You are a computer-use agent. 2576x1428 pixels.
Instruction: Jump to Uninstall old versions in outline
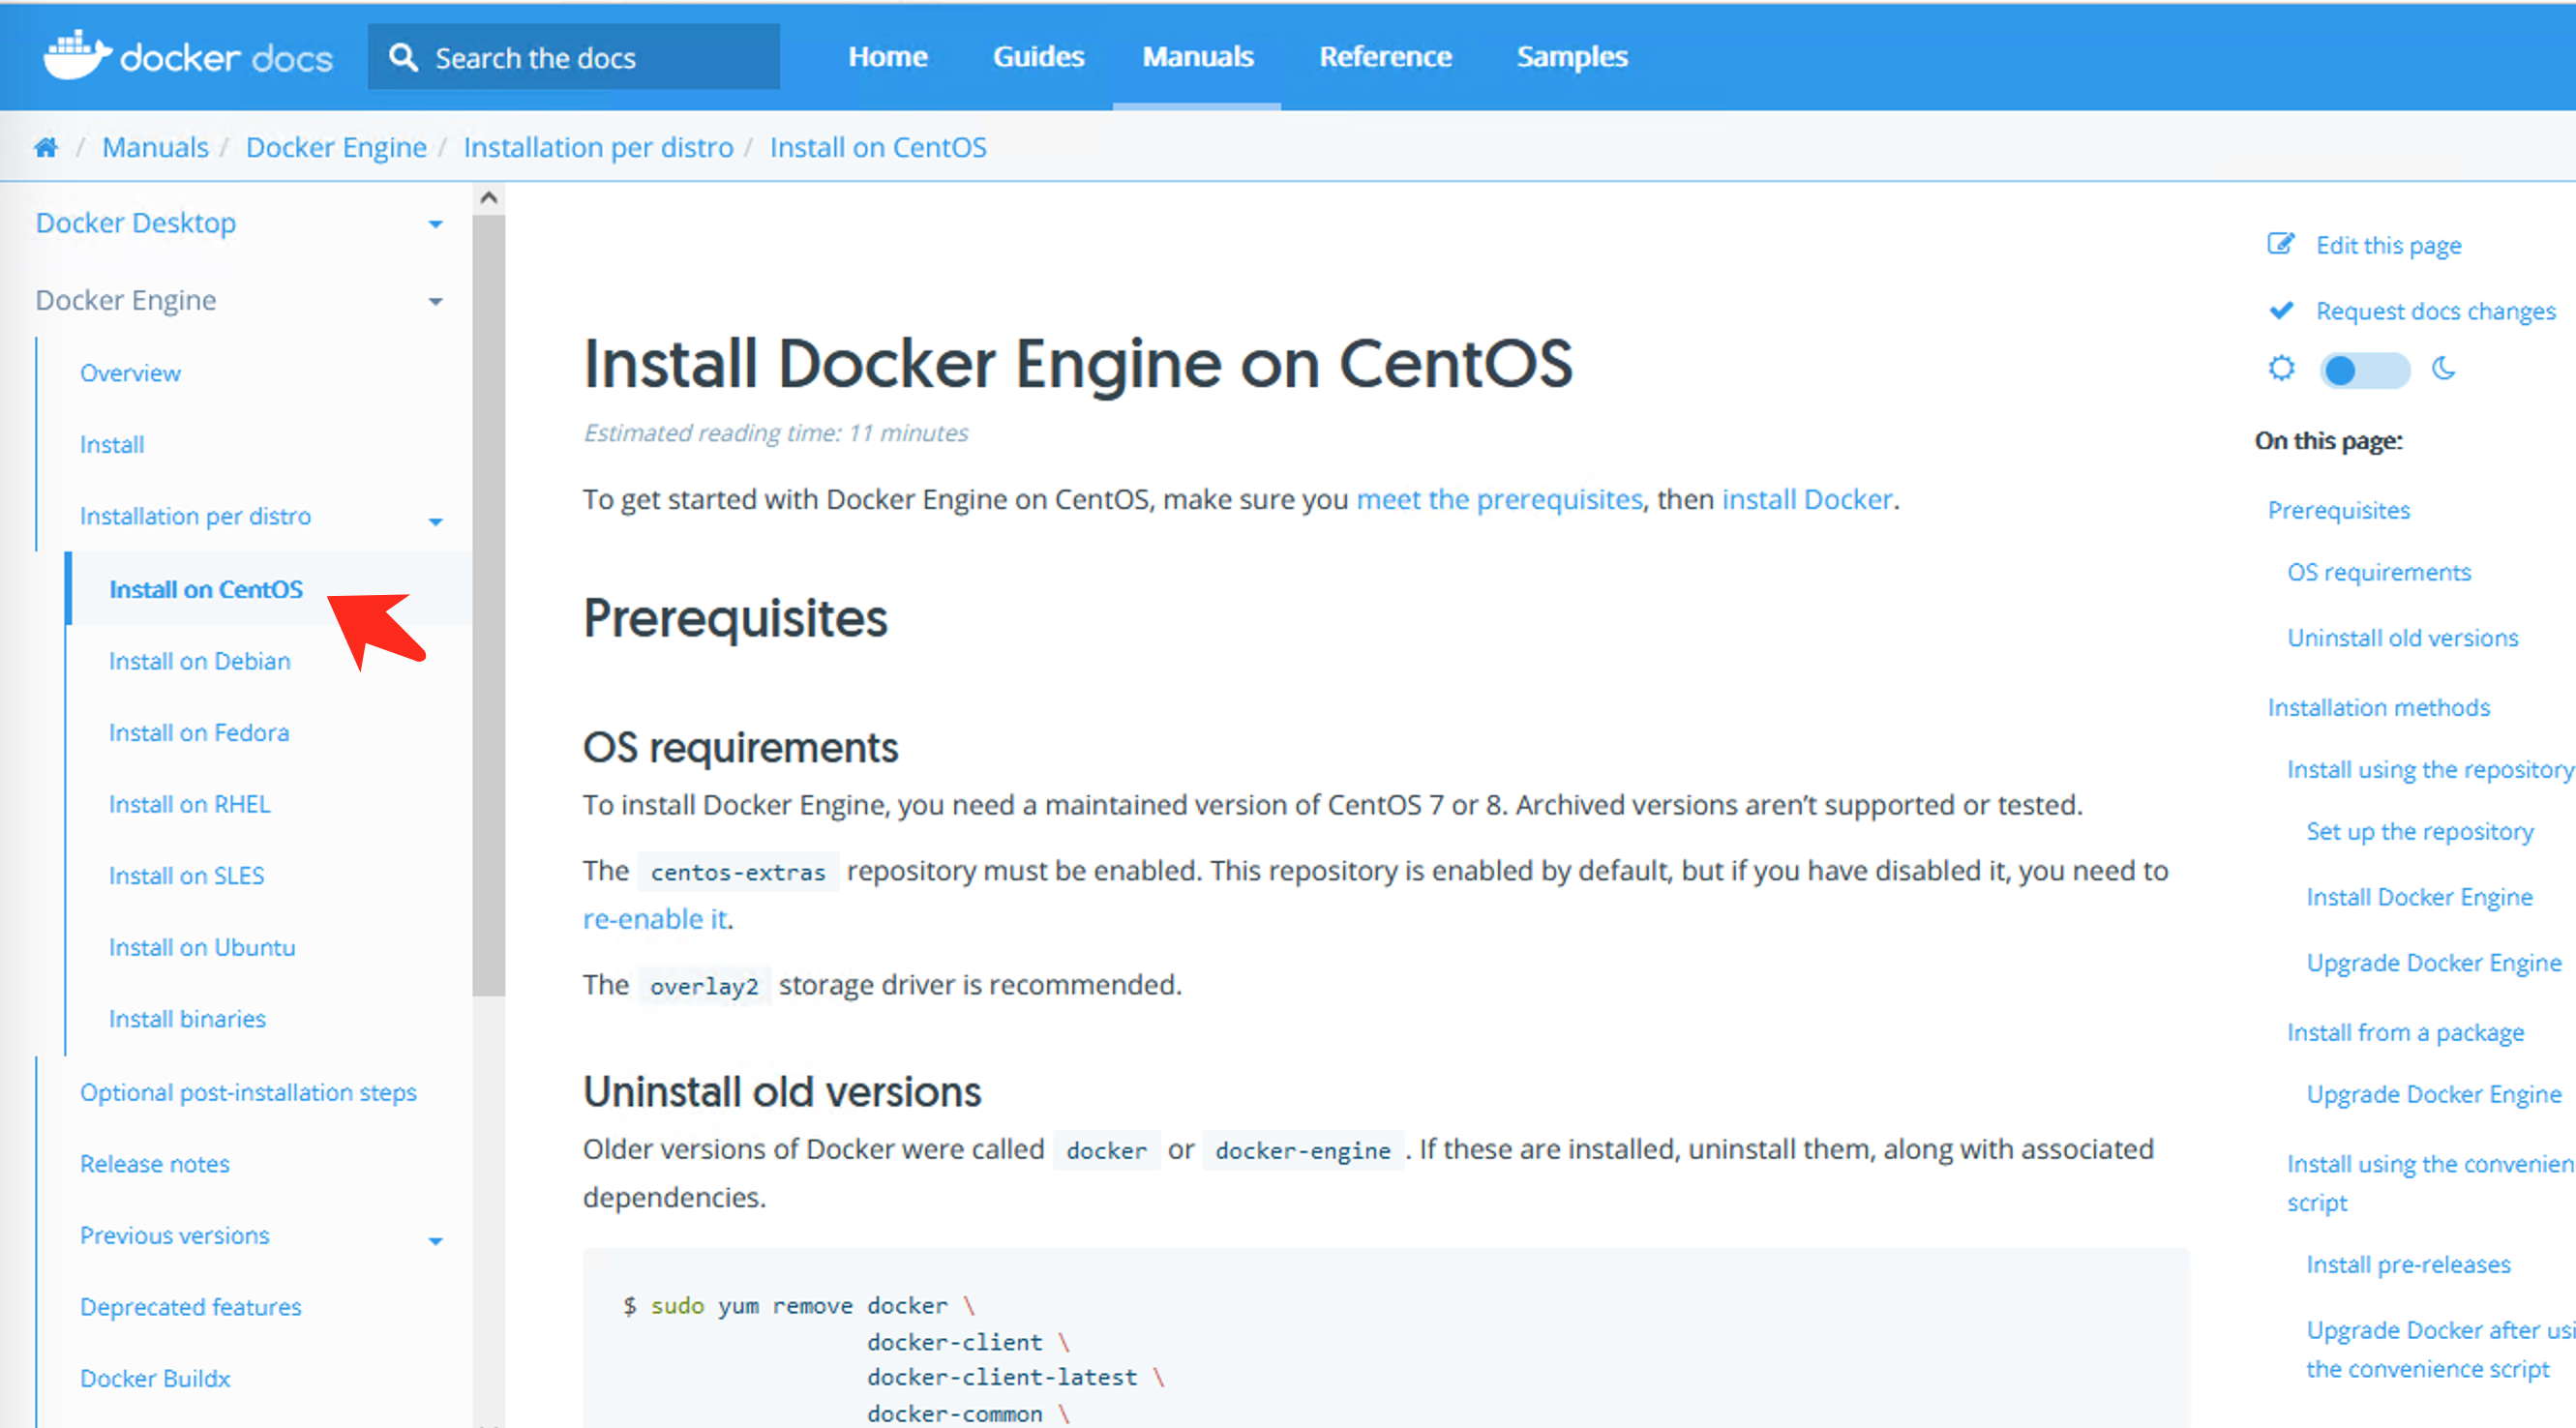point(2402,638)
